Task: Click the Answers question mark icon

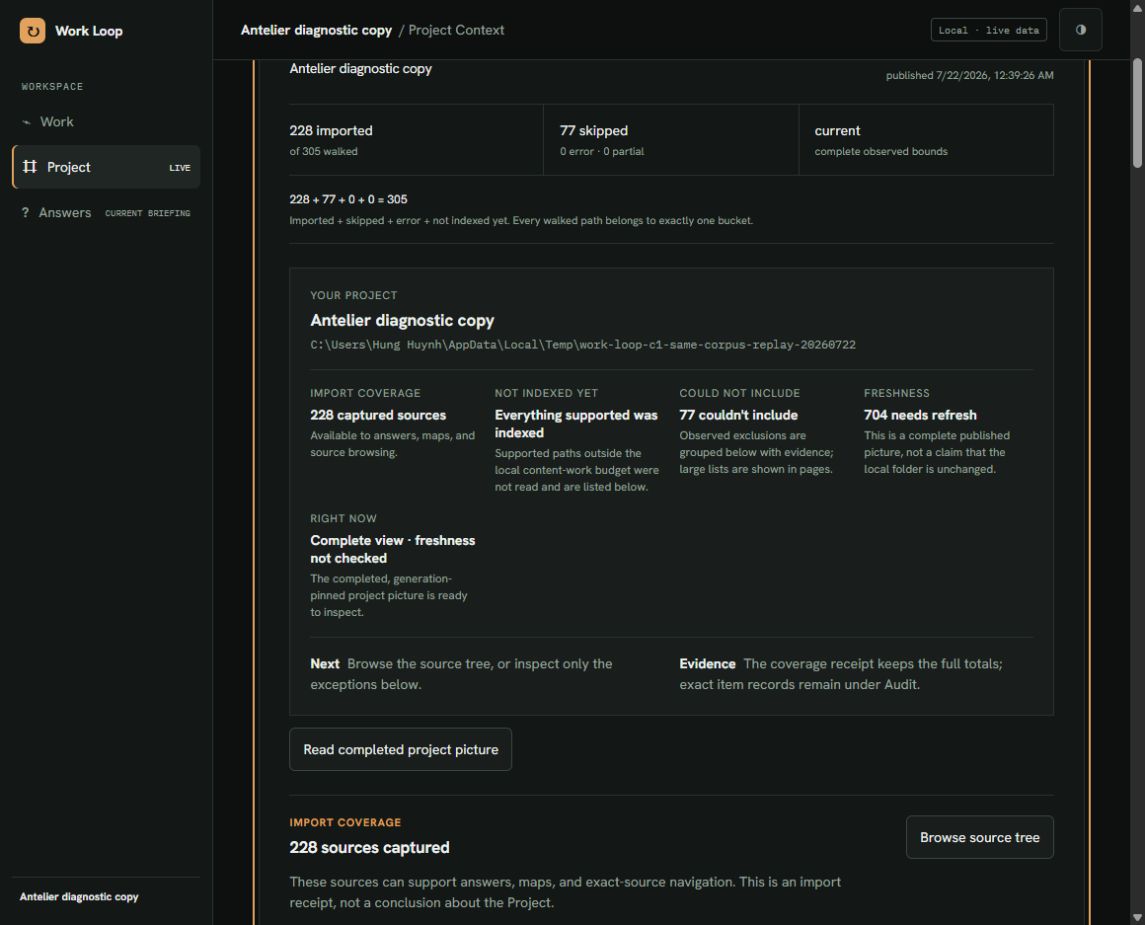Action: (x=26, y=212)
